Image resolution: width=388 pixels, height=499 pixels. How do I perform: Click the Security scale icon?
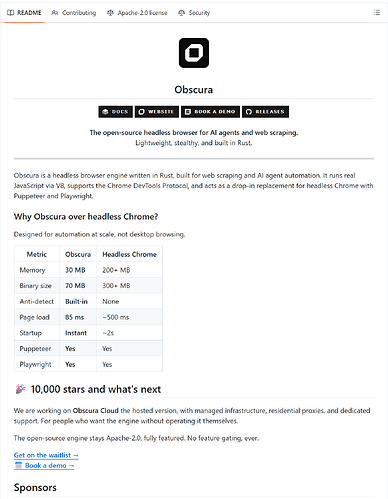181,13
